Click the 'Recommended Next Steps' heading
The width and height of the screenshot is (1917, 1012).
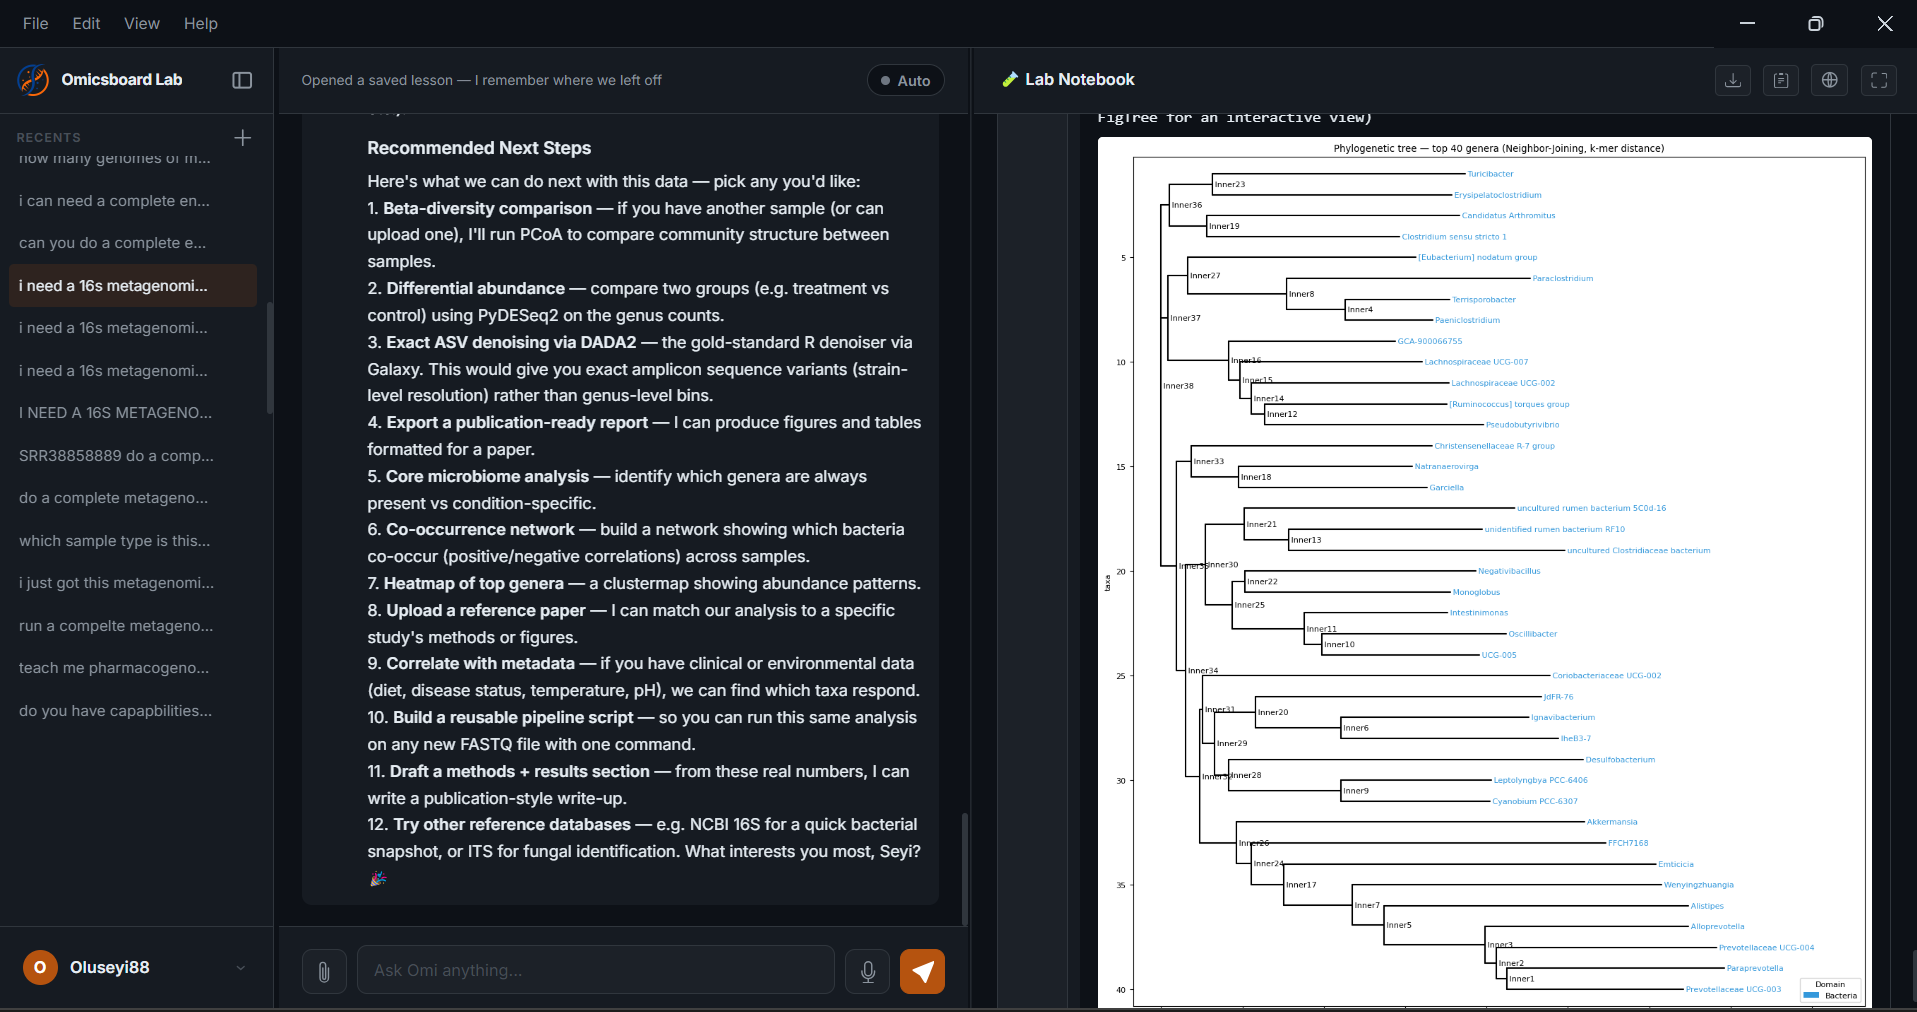point(479,148)
